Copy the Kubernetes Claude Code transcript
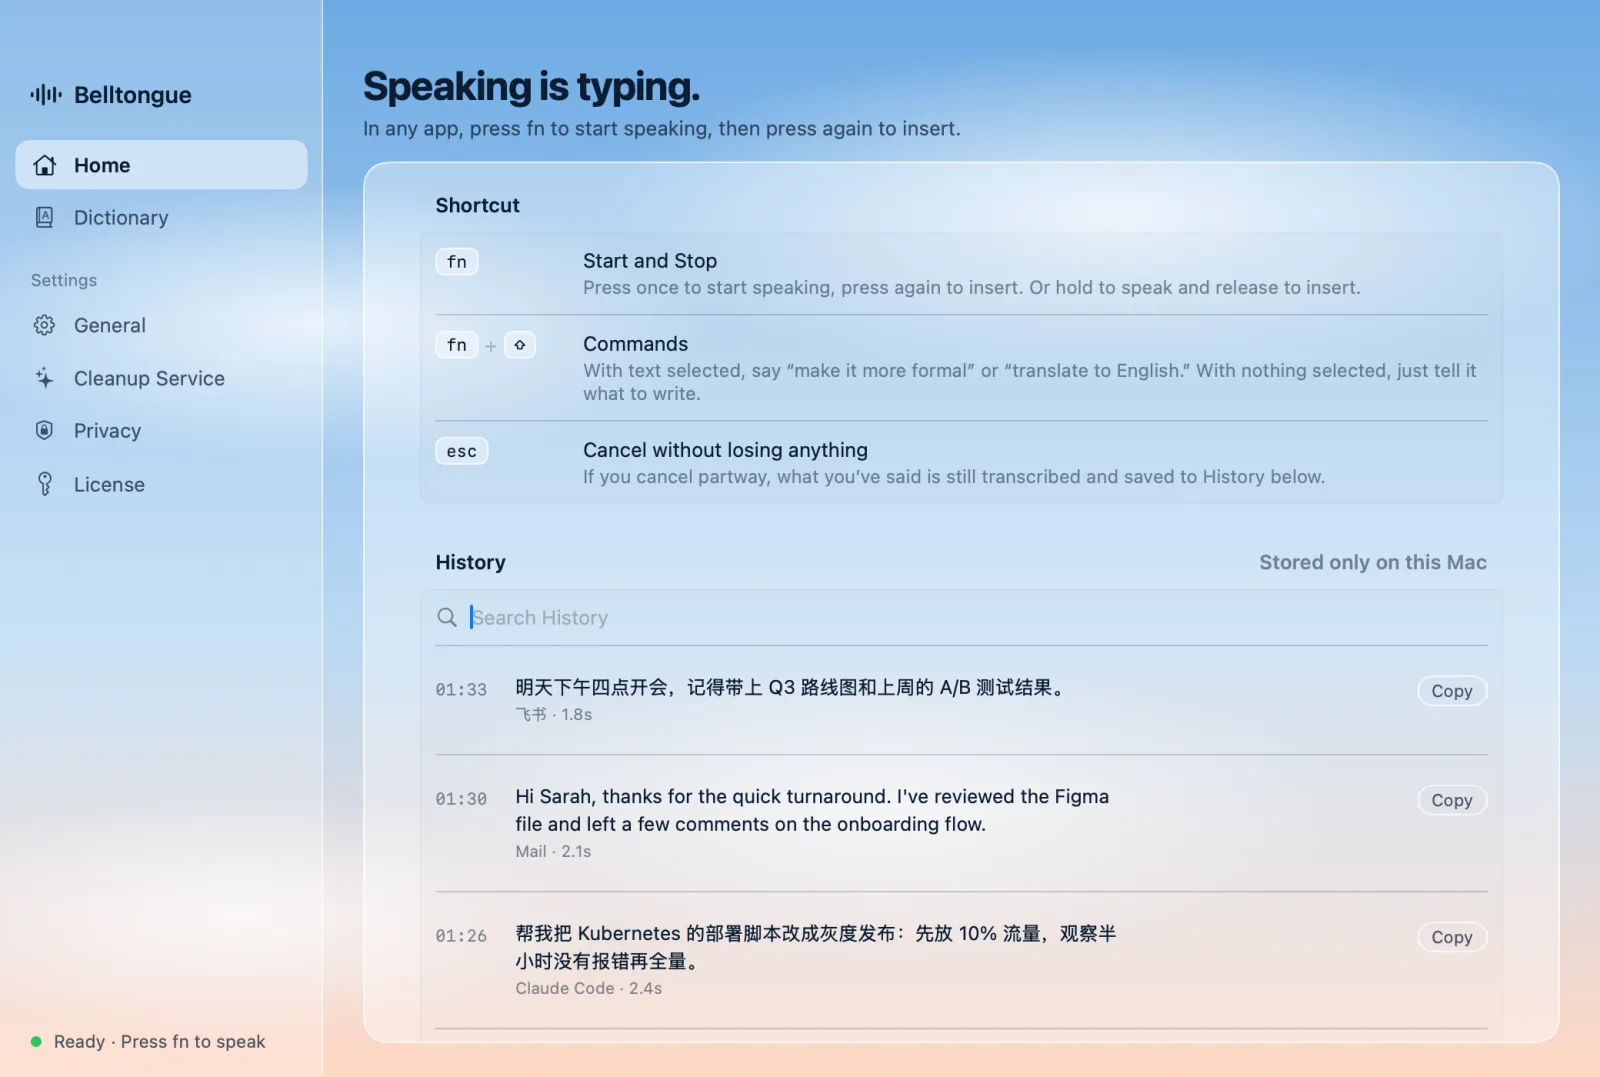Screen dimensions: 1600x1077 1452,937
